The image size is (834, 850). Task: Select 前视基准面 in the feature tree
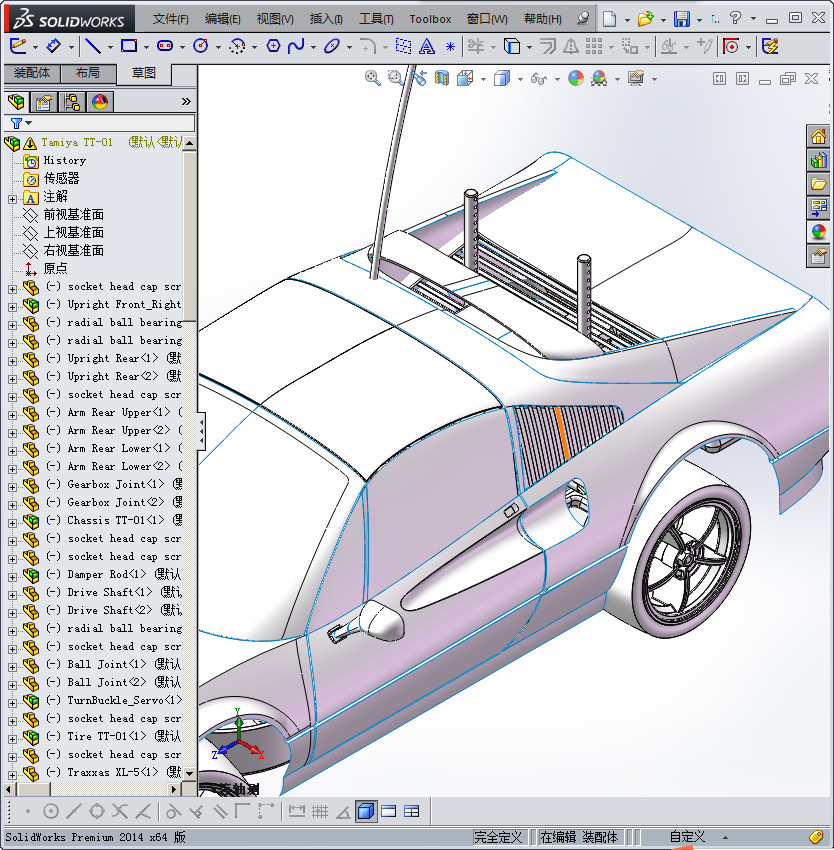(x=73, y=215)
